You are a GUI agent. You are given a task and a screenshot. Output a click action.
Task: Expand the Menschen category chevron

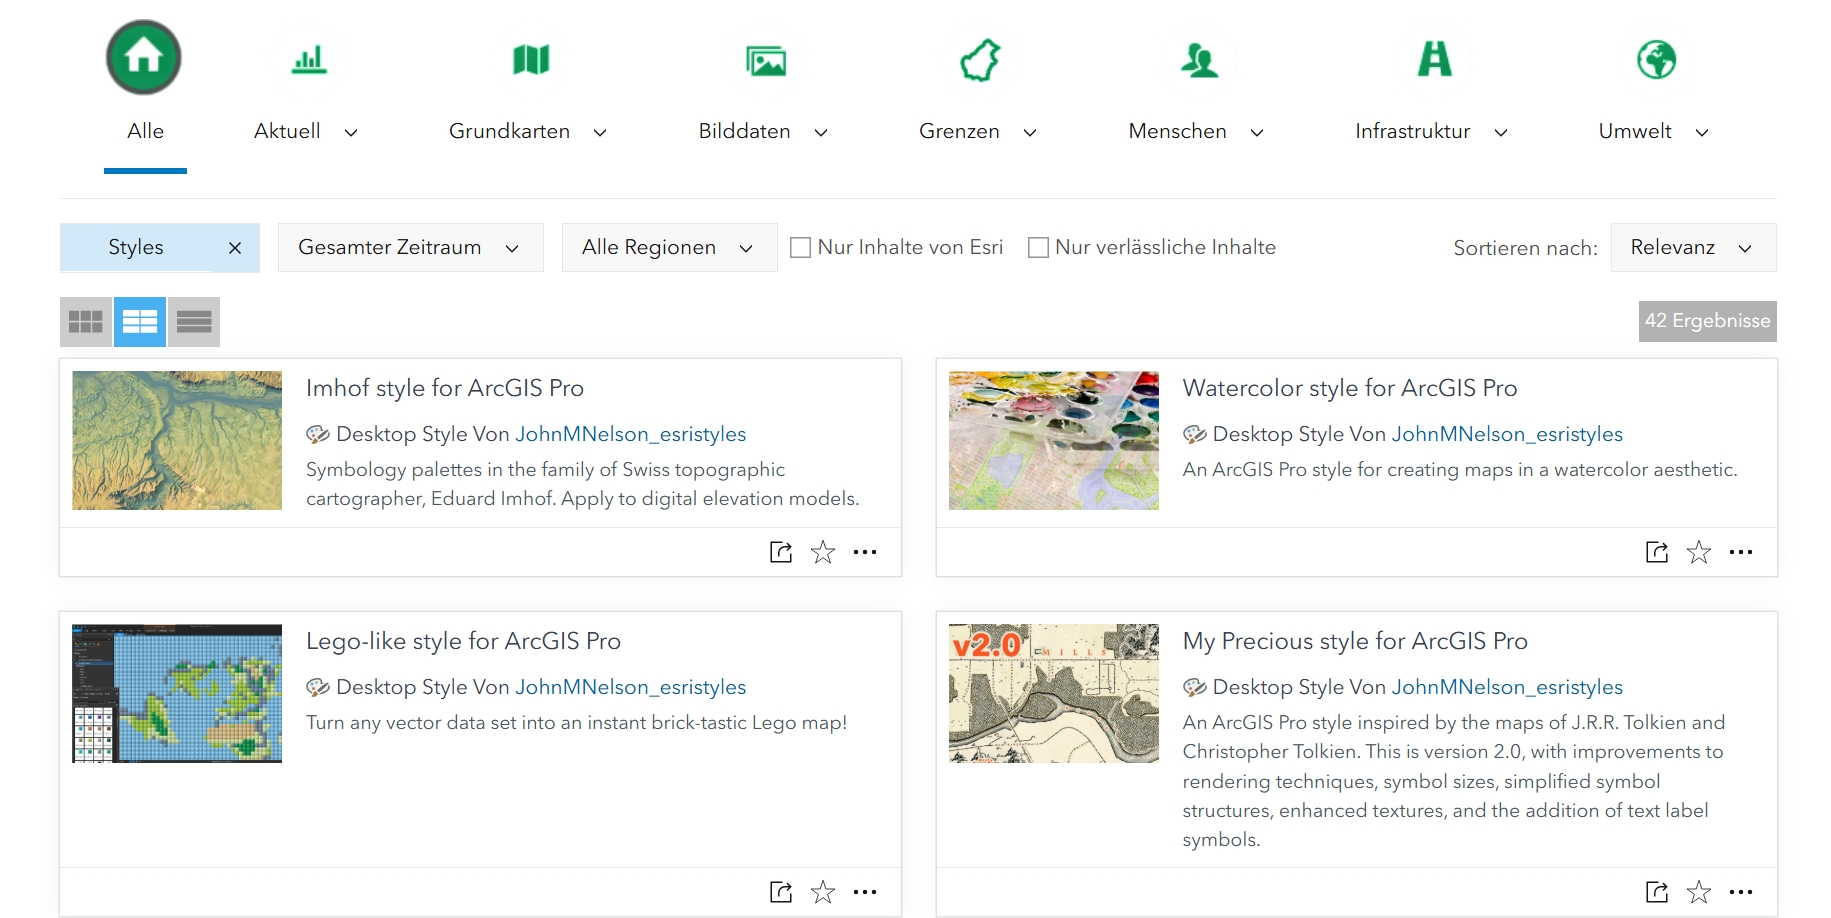coord(1257,132)
